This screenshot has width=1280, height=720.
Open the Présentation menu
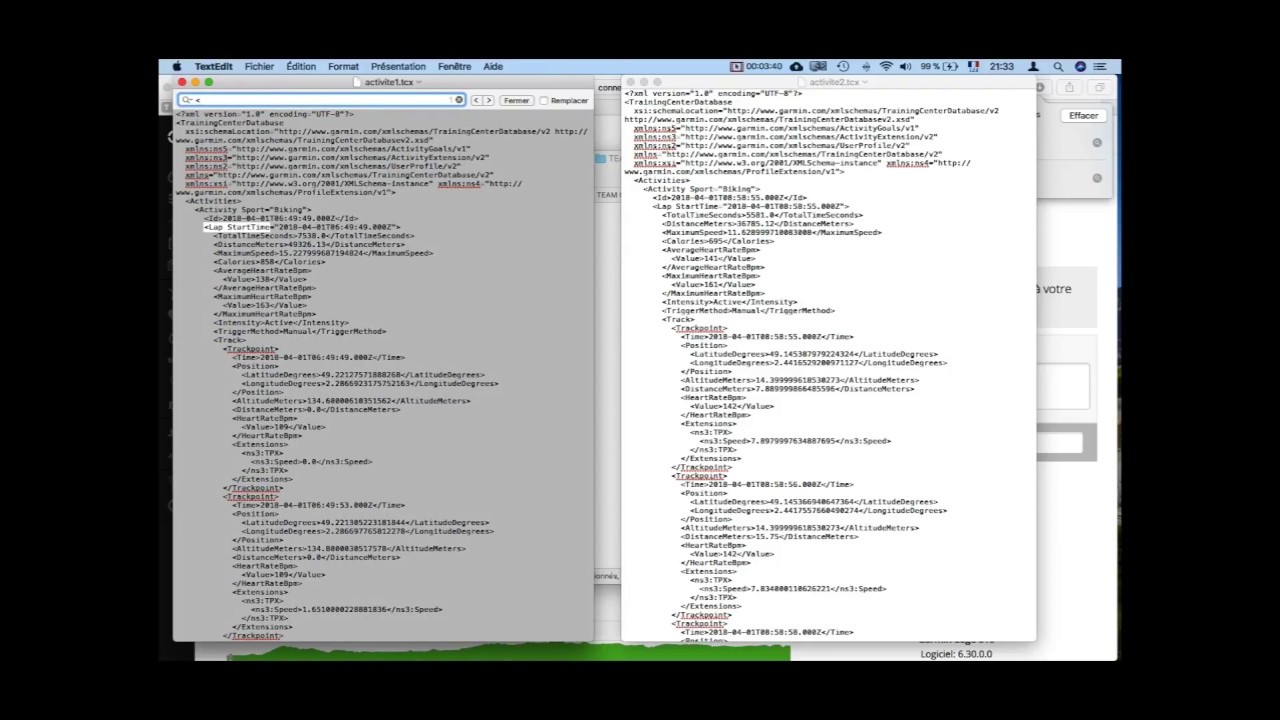click(x=398, y=67)
